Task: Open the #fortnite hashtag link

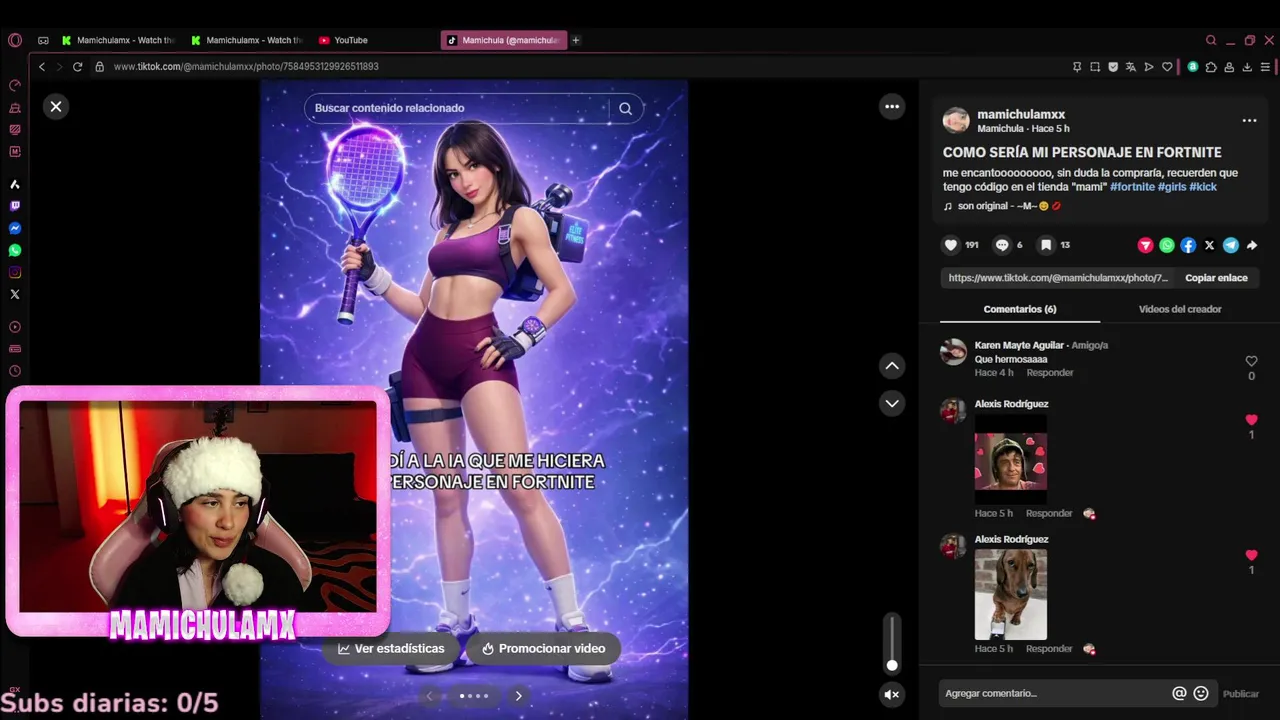Action: pyautogui.click(x=1132, y=187)
